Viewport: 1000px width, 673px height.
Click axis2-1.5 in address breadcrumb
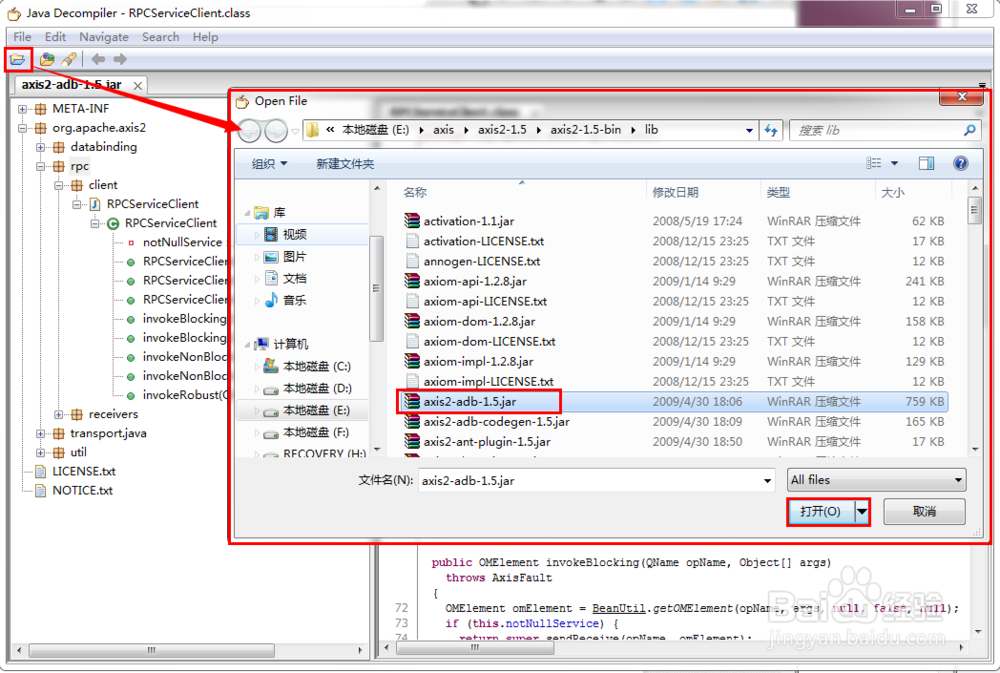(502, 130)
